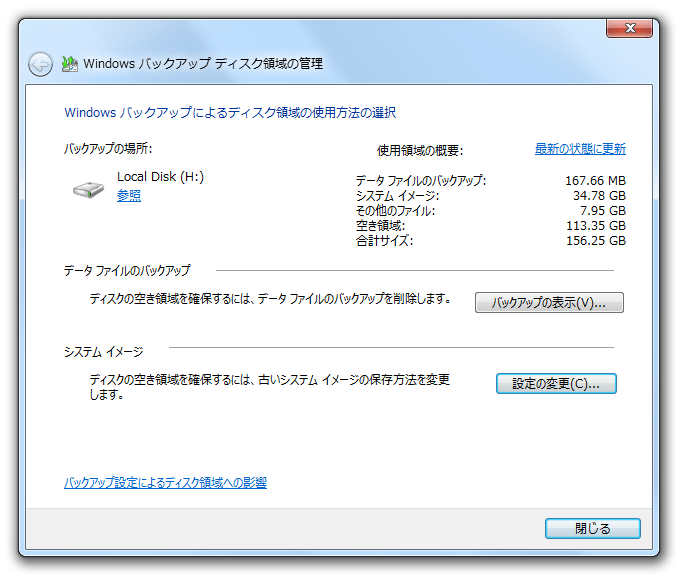The height and width of the screenshot is (580, 682).
Task: Click the Windows Backup title icon
Action: [70, 64]
